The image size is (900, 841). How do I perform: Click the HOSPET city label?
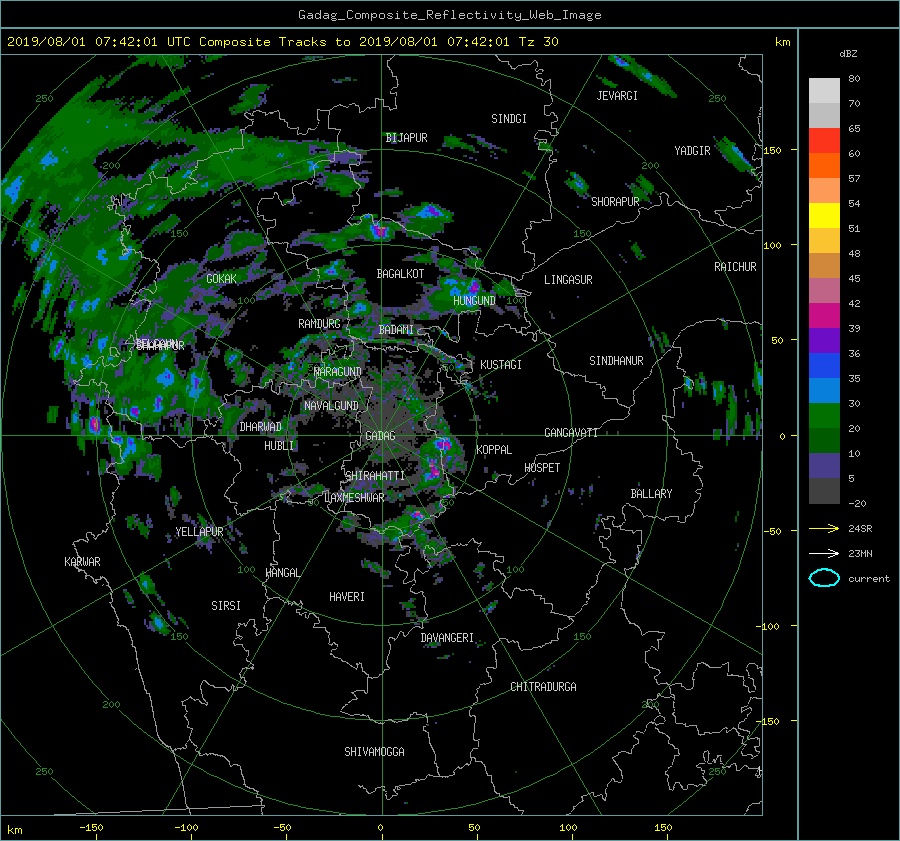[542, 468]
